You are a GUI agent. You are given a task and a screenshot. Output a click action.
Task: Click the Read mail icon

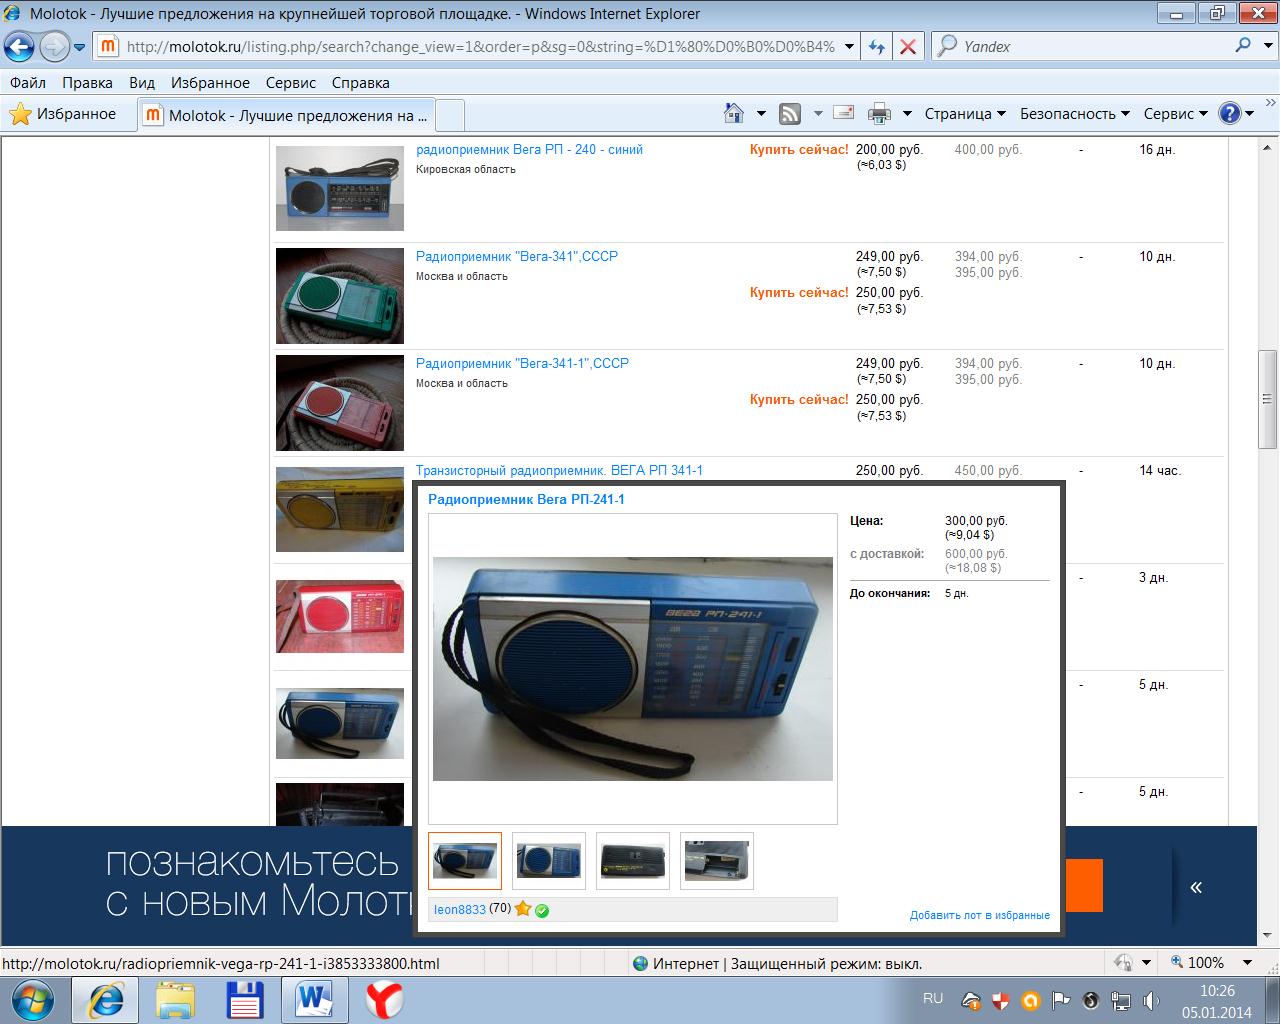pyautogui.click(x=844, y=113)
